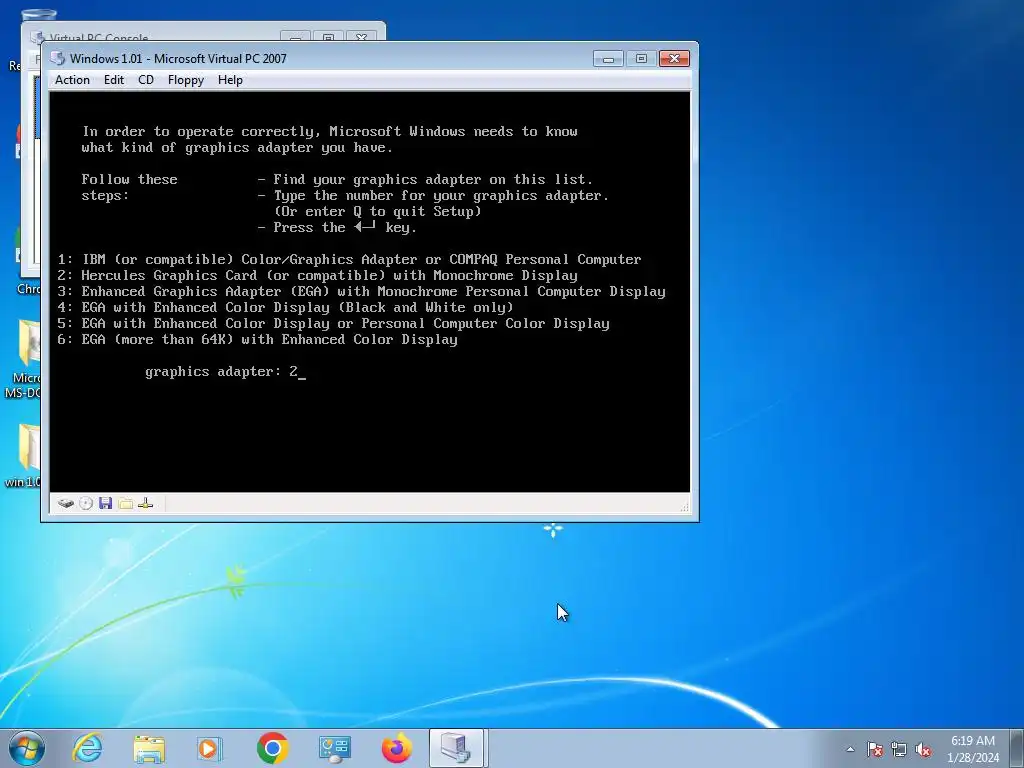Launch Internet Explorer from the taskbar
The image size is (1024, 768).
pyautogui.click(x=87, y=748)
